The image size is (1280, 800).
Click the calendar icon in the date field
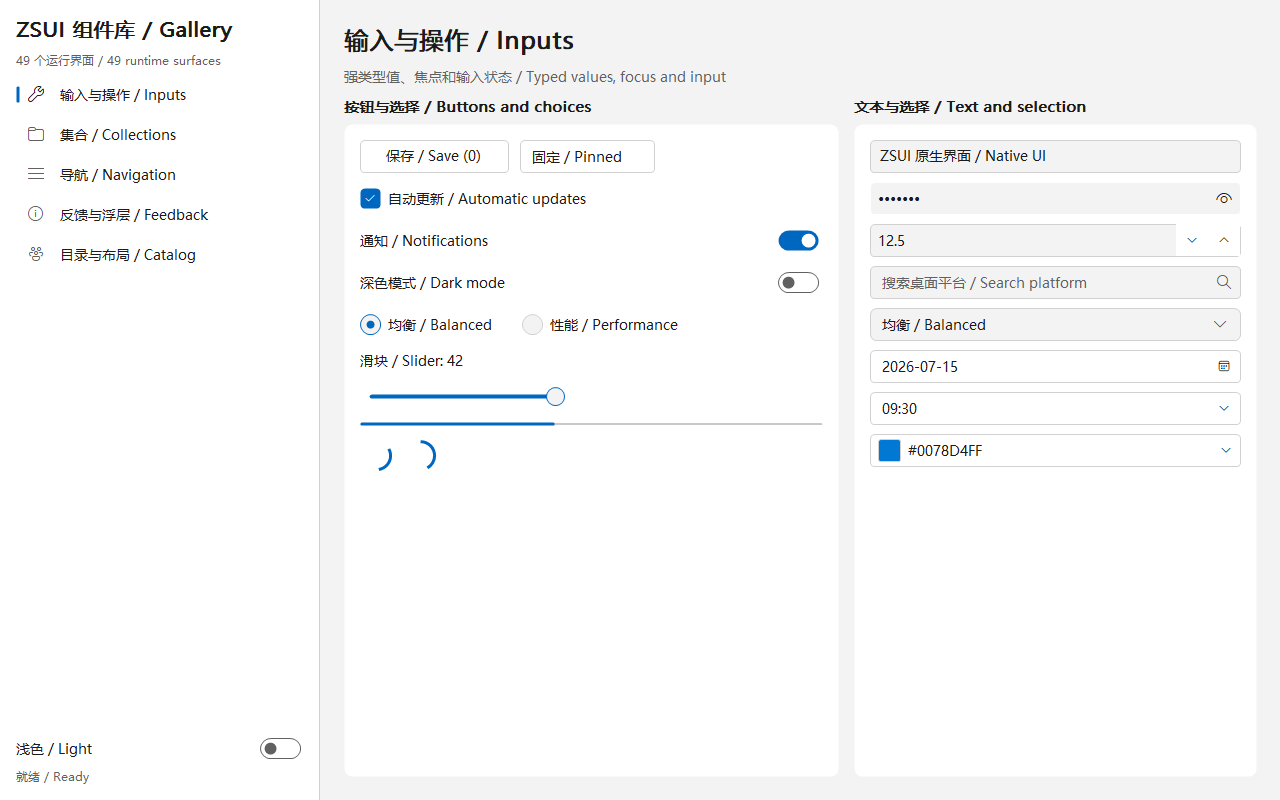[x=1224, y=366]
